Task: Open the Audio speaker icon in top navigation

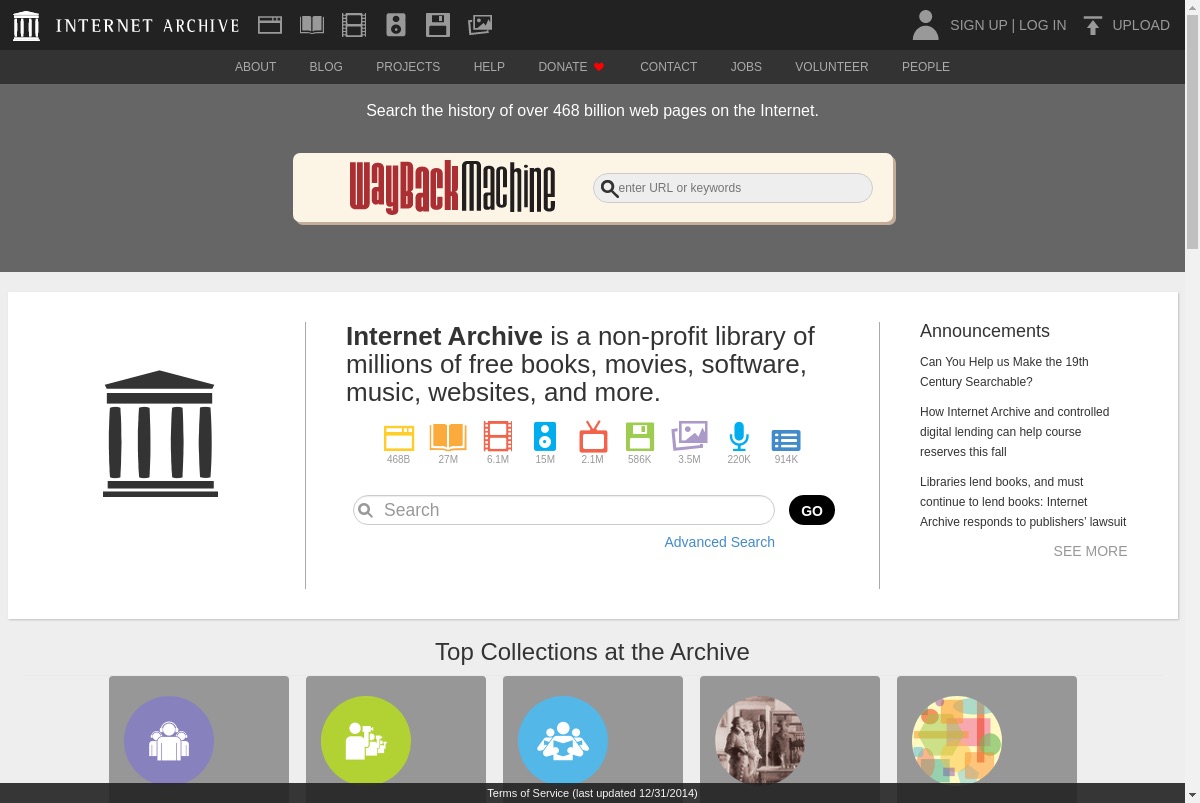Action: click(396, 25)
